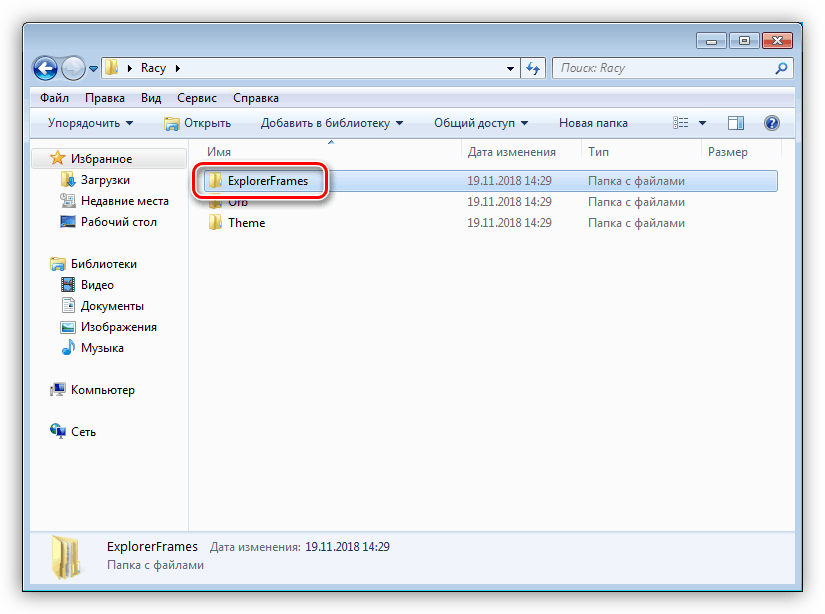
Task: Click the folder icon in address bar
Action: 112,68
